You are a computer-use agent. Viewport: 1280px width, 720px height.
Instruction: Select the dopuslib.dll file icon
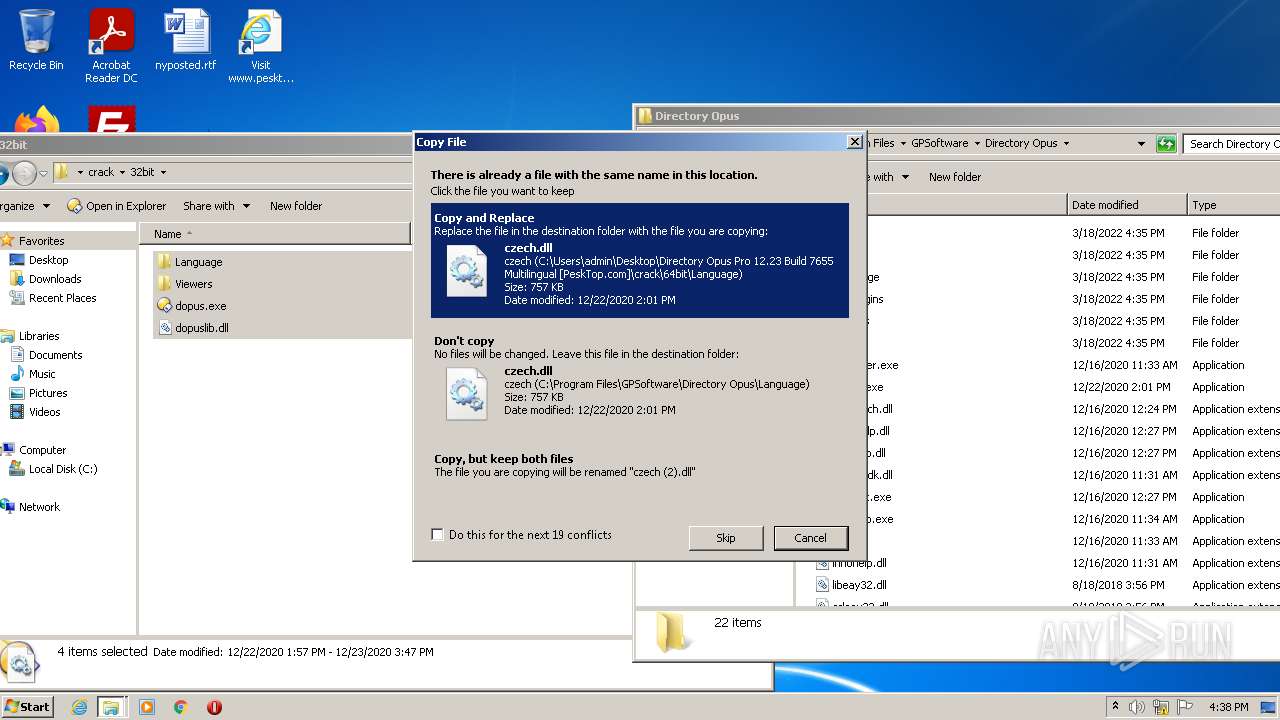[x=166, y=328]
